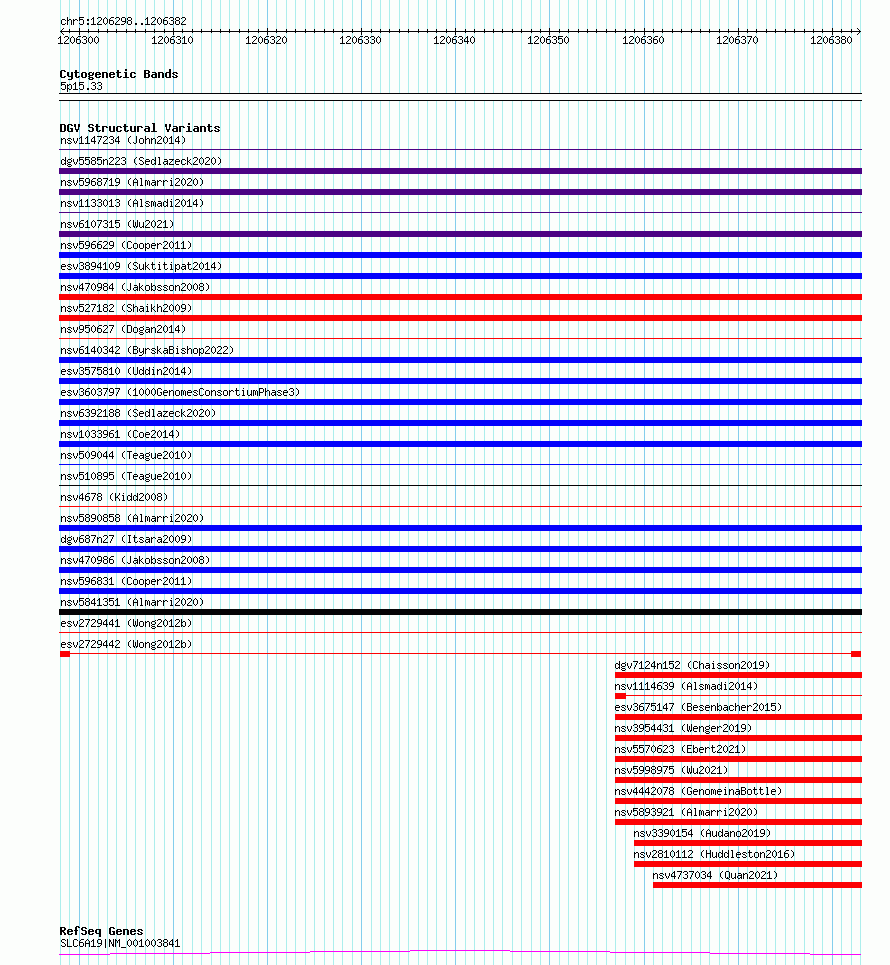This screenshot has height=965, width=890.
Task: Open nsv5893921 (Almarri2020) variant
Action: pyautogui.click(x=686, y=812)
